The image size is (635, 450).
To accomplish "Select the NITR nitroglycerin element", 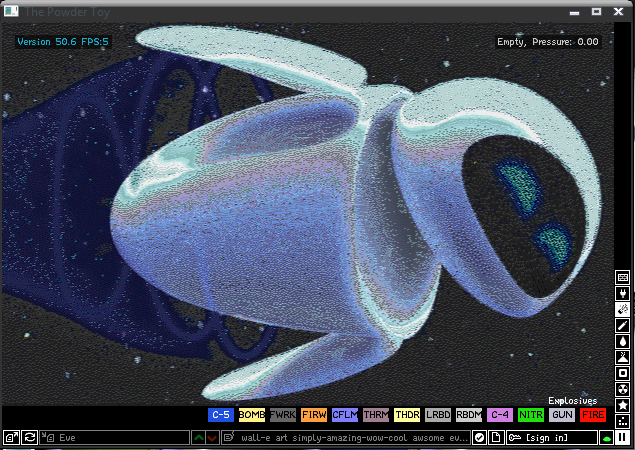I will click(x=531, y=415).
